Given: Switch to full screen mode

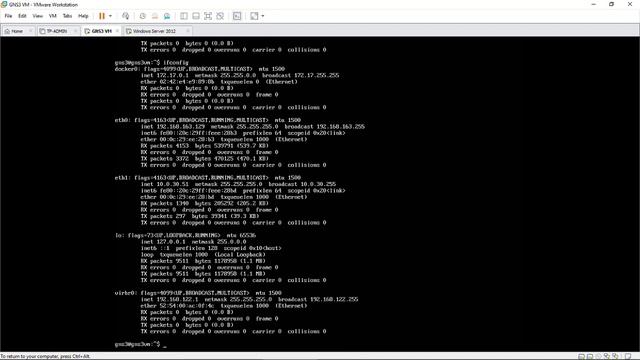Looking at the screenshot, I should pos(208,16).
